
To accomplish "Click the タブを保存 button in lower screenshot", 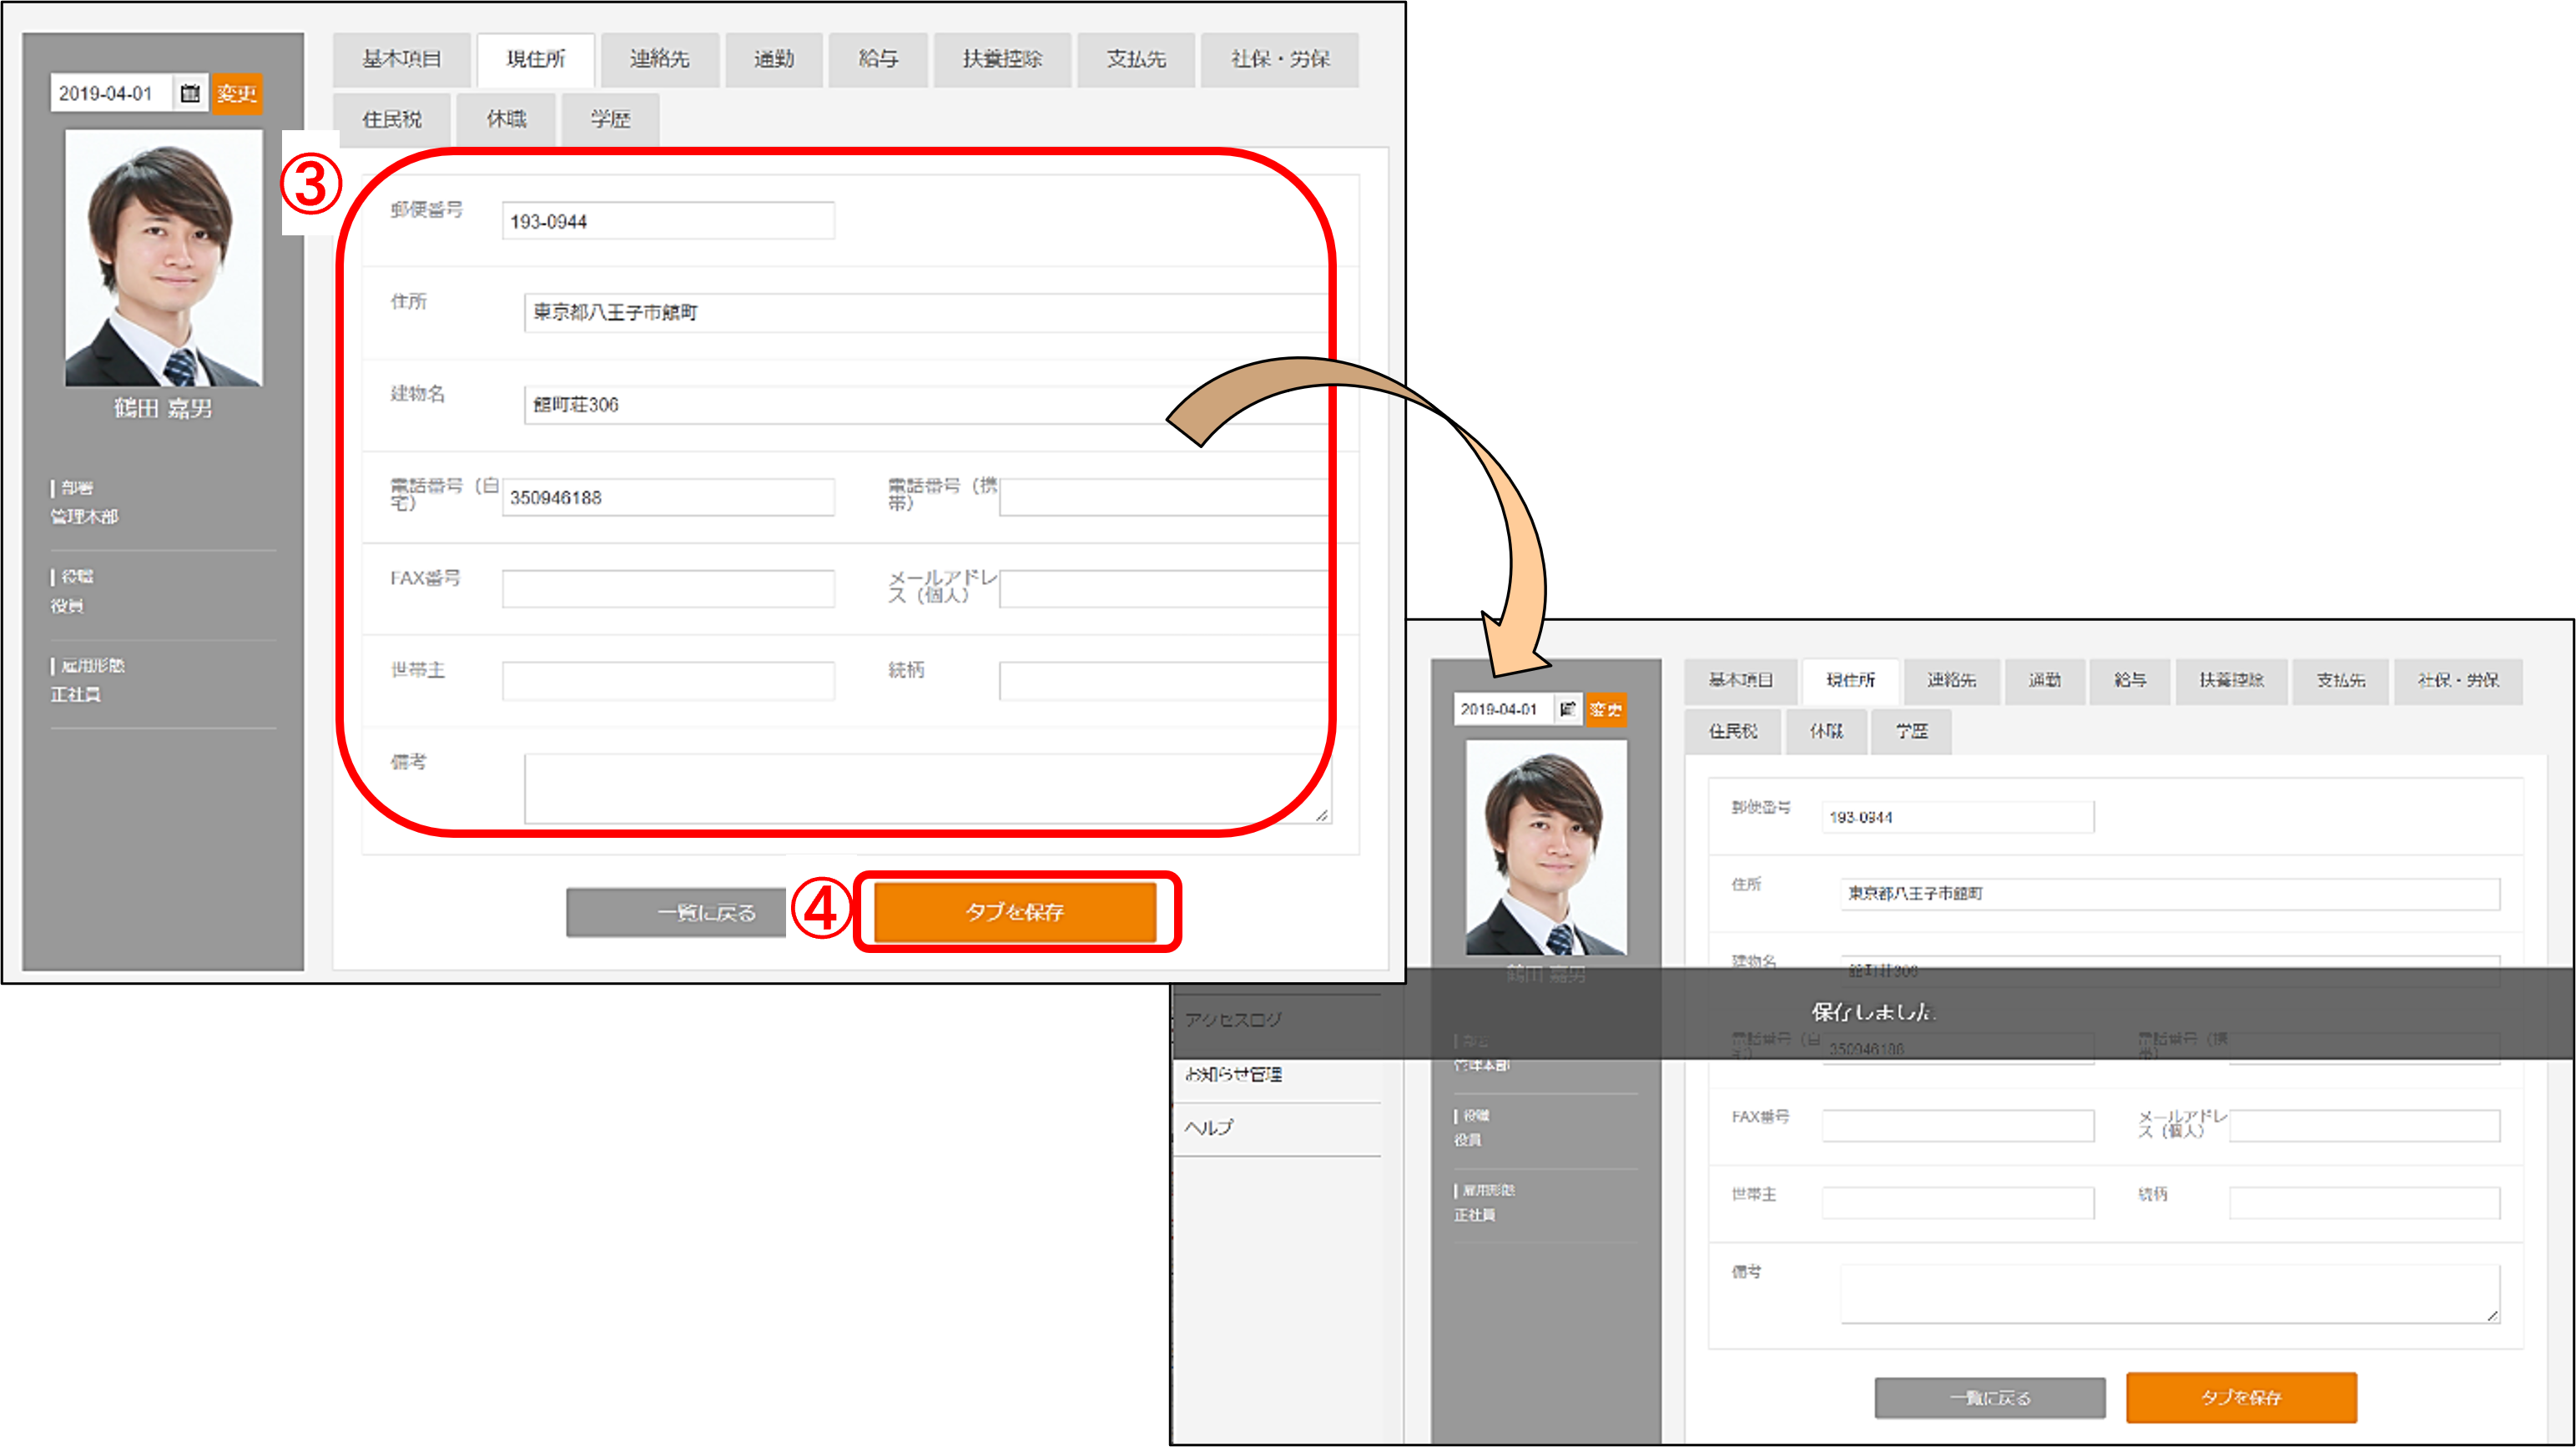I will click(x=2241, y=1397).
